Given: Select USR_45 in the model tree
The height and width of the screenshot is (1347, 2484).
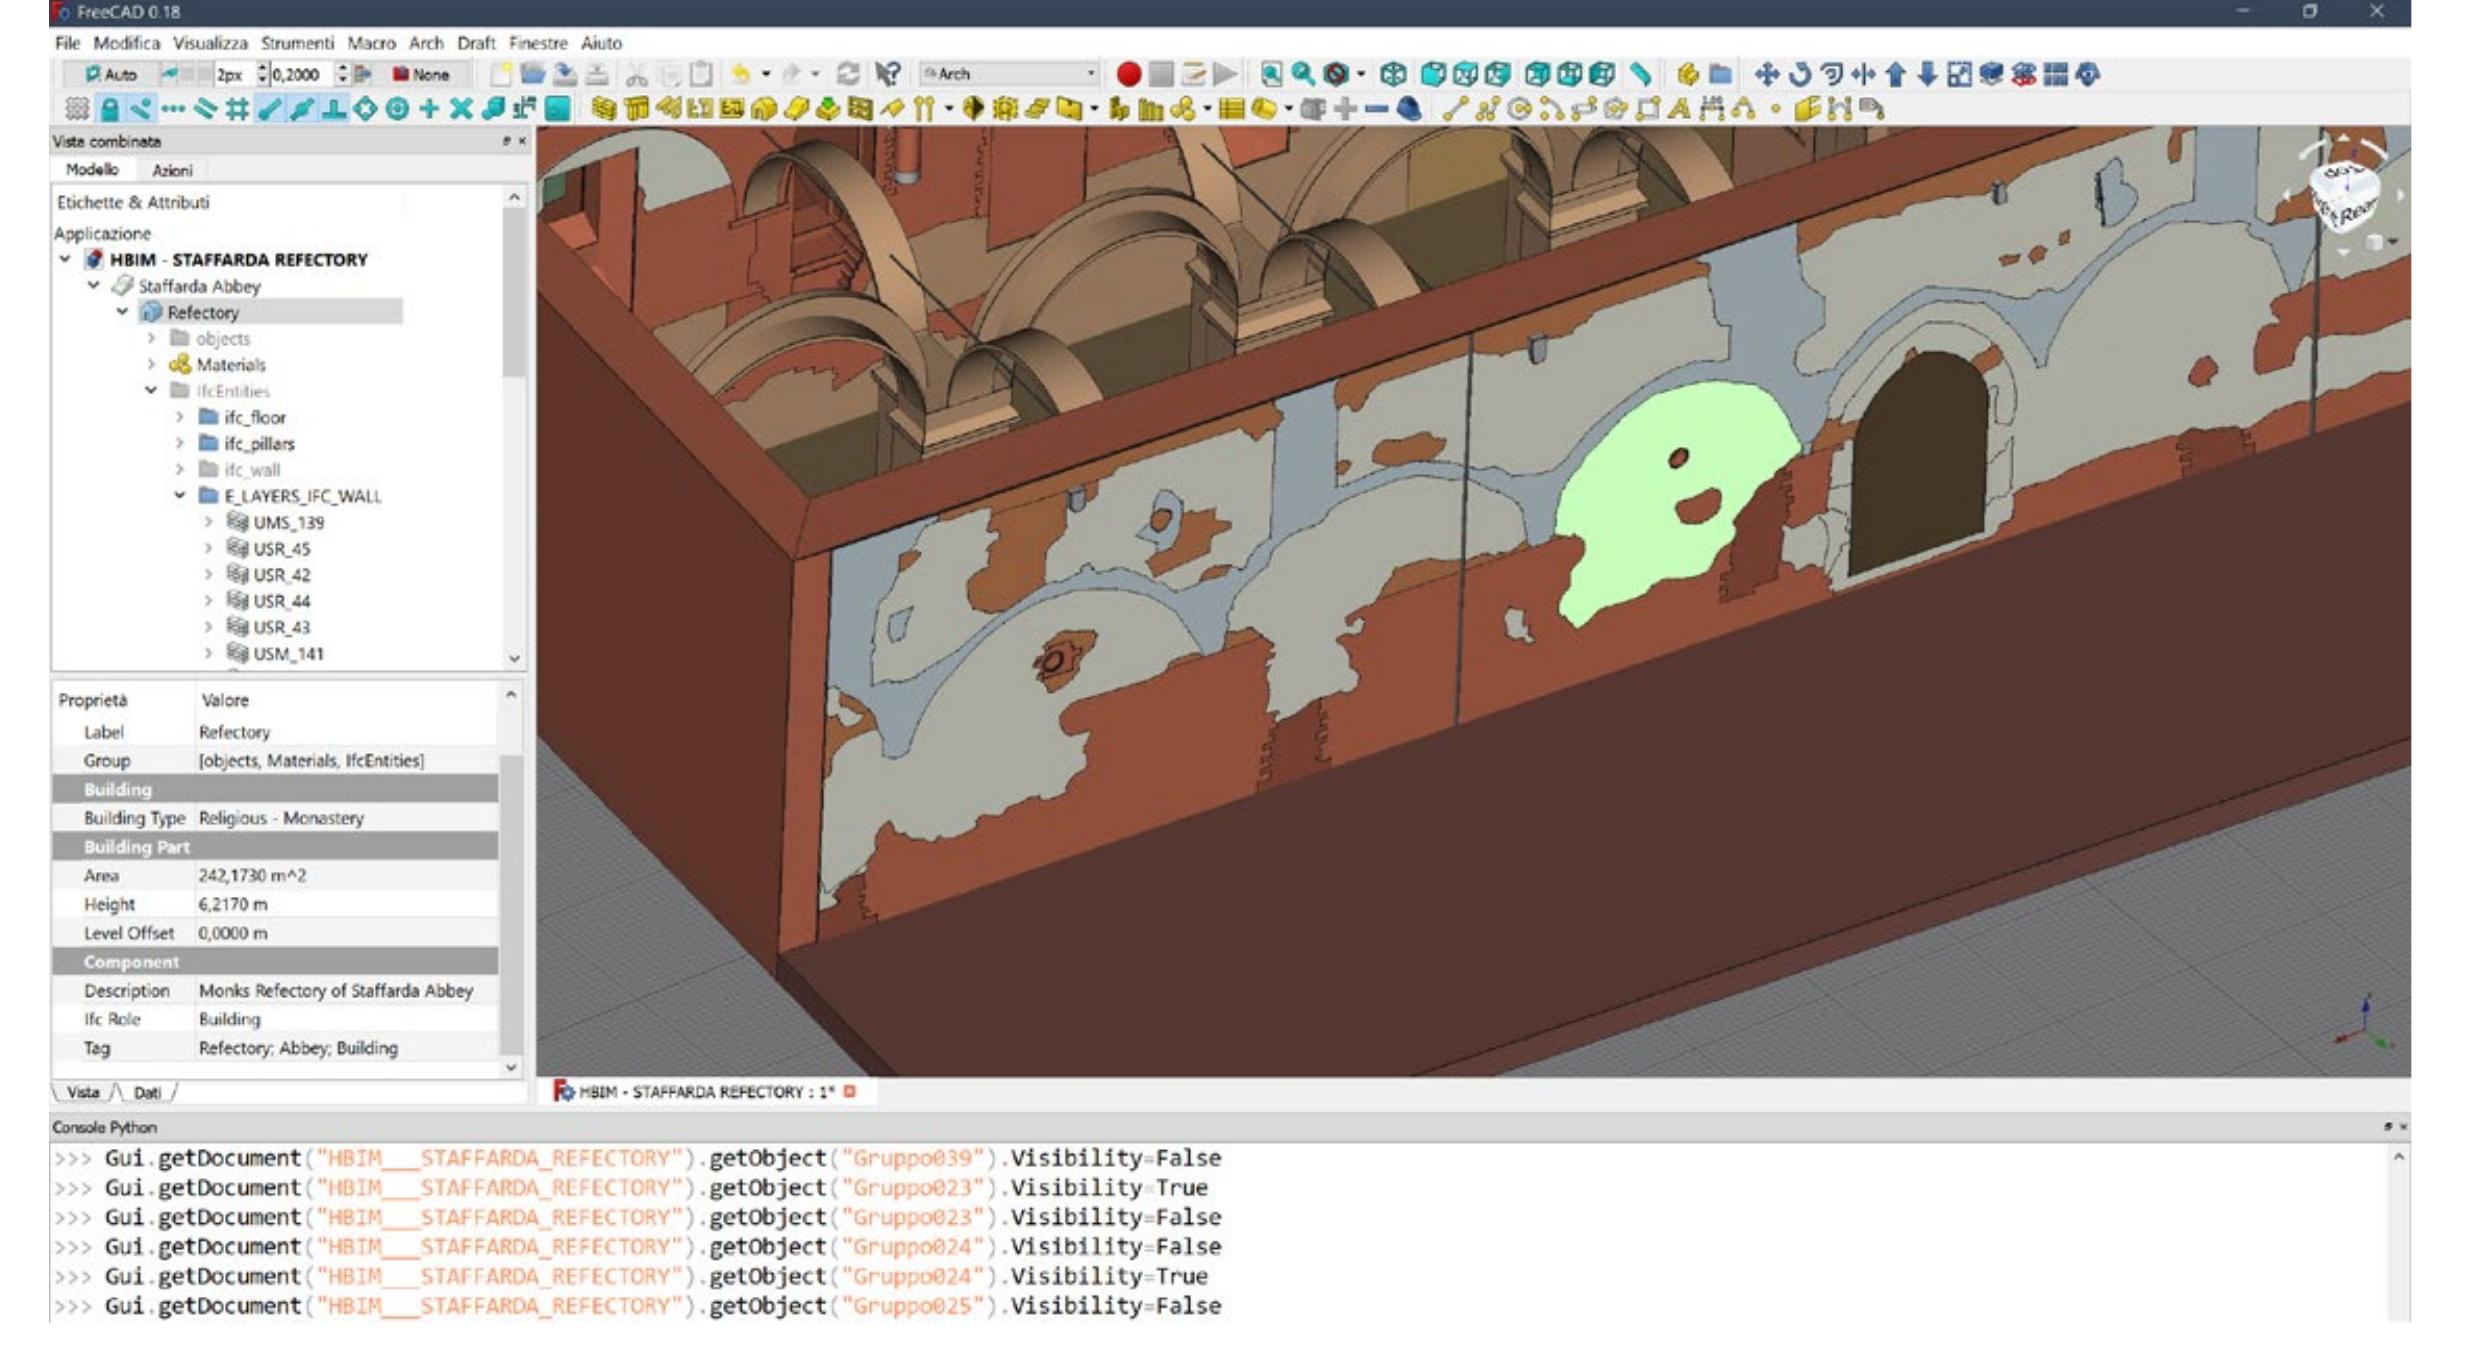Looking at the screenshot, I should [x=281, y=548].
